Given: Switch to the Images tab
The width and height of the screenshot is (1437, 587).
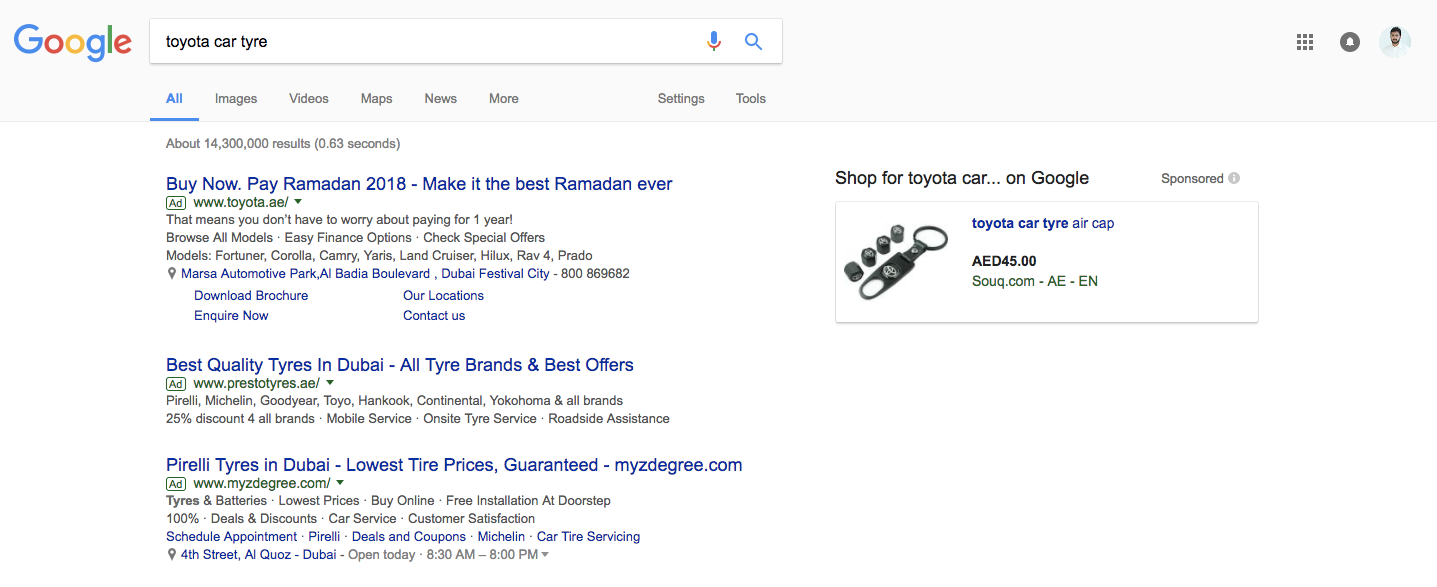Looking at the screenshot, I should click(236, 99).
